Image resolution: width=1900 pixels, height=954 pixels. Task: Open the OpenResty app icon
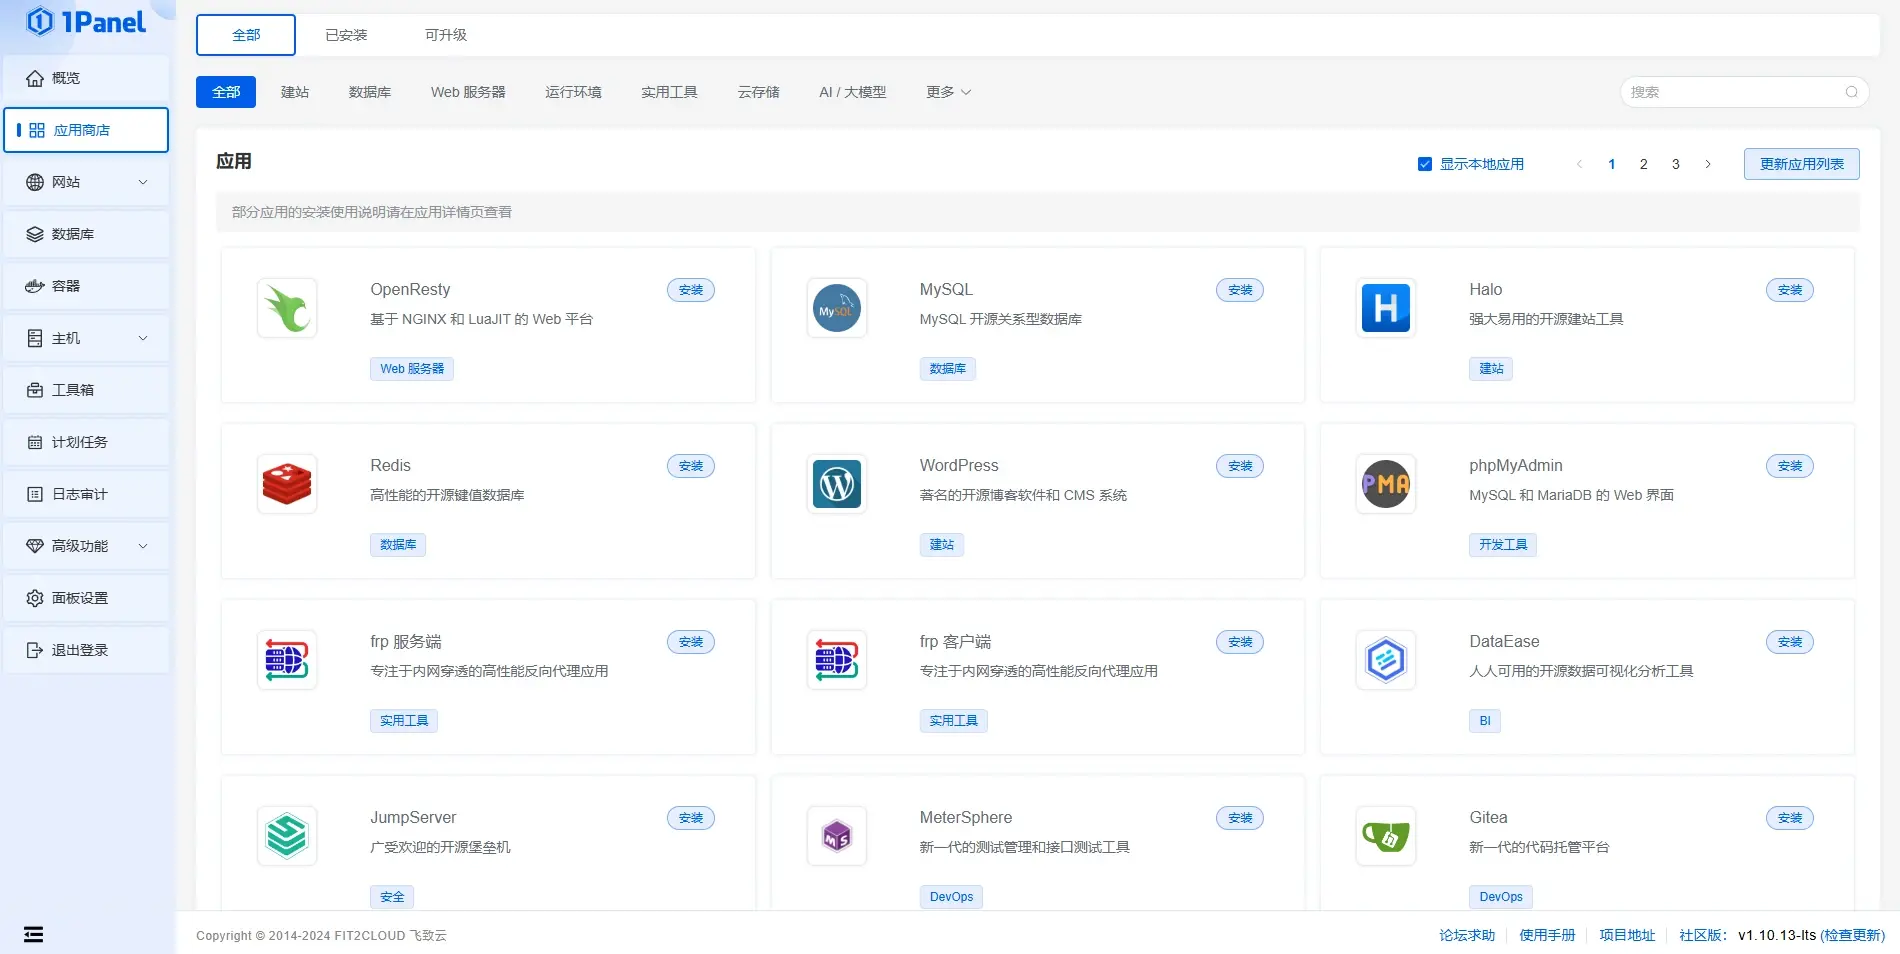tap(287, 308)
